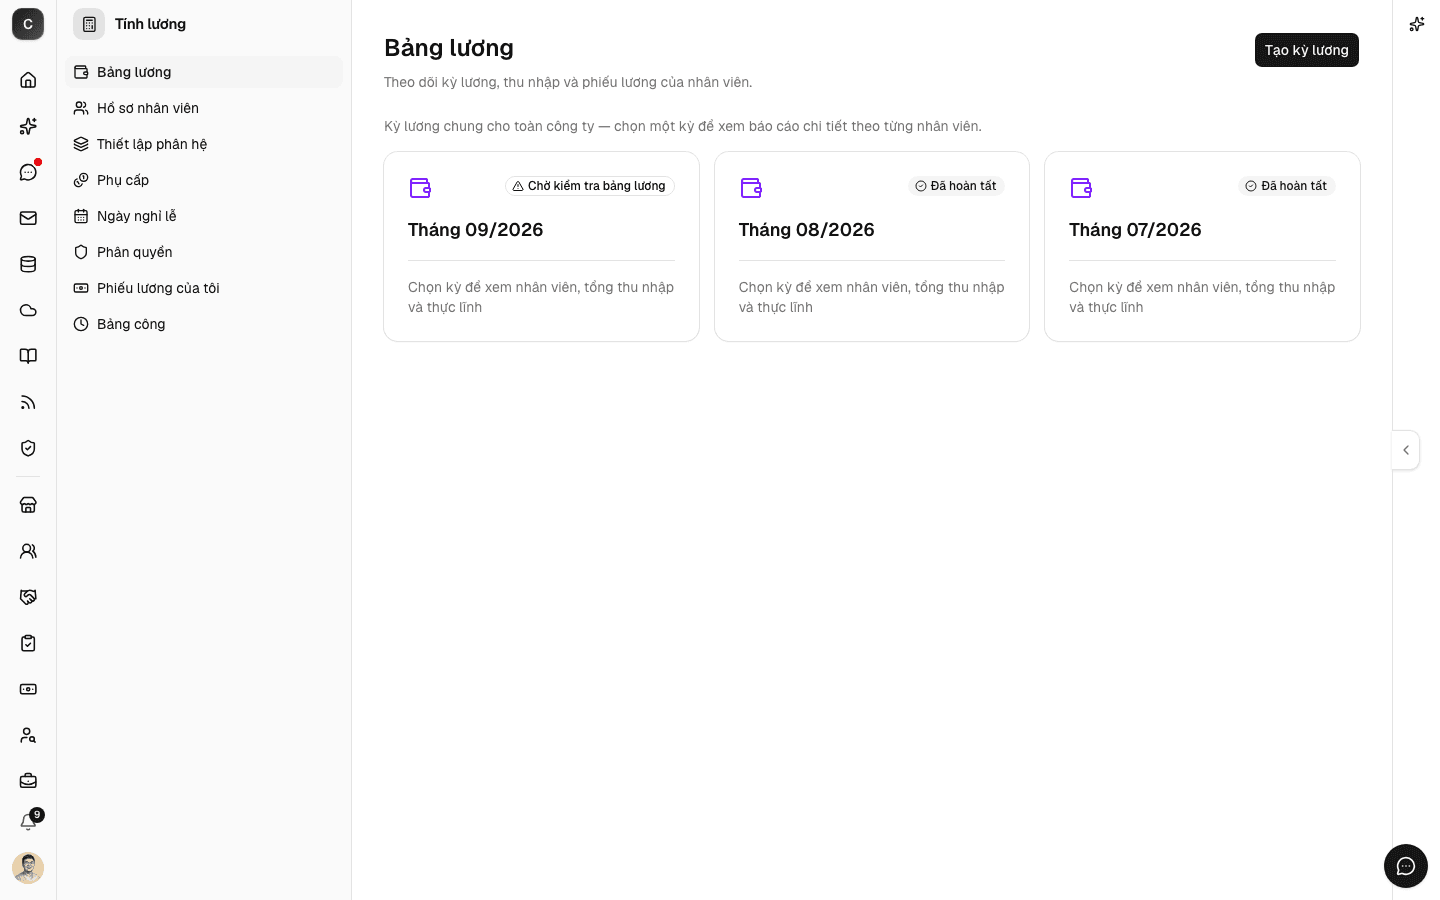
Task: Click the sparkle assistant icon top right
Action: tap(1417, 24)
